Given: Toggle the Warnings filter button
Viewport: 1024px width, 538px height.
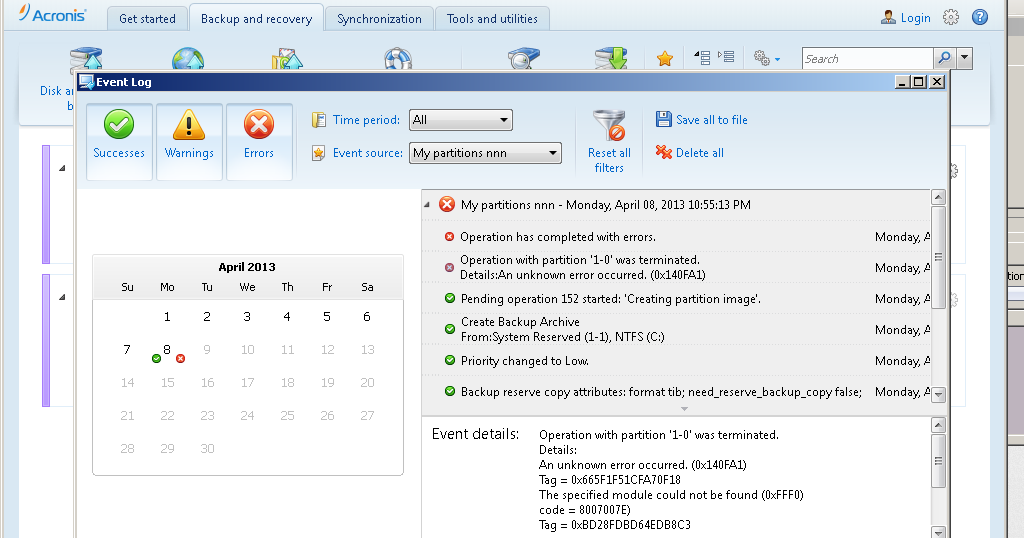Looking at the screenshot, I should 189,141.
